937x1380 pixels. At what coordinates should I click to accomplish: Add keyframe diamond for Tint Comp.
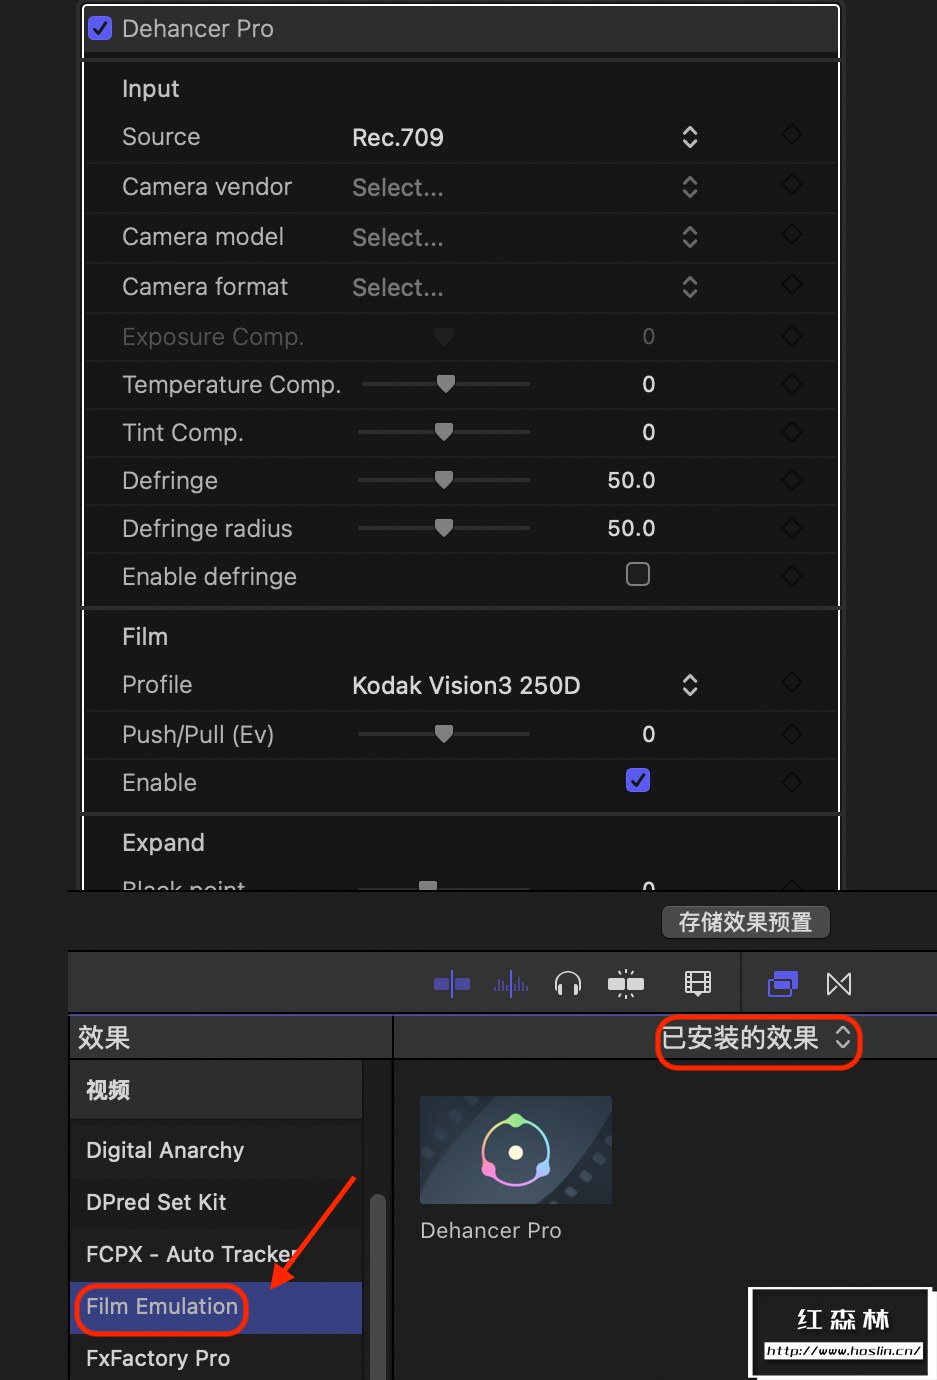tap(792, 431)
